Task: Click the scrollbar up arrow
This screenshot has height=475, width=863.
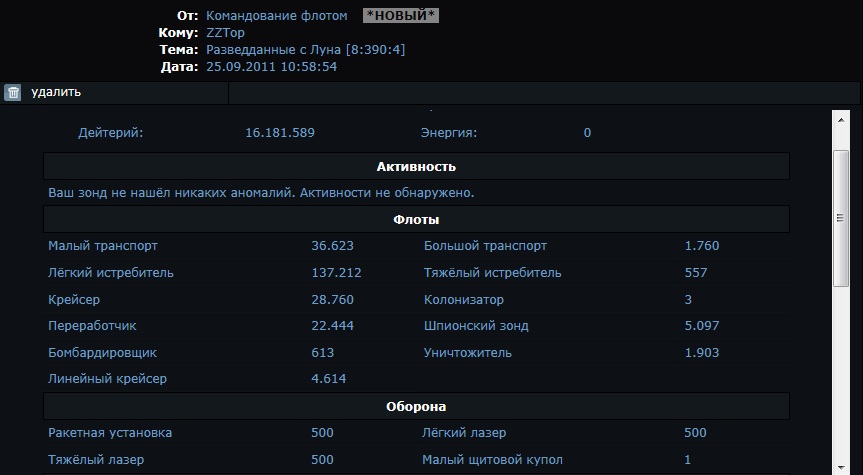Action: click(x=840, y=119)
